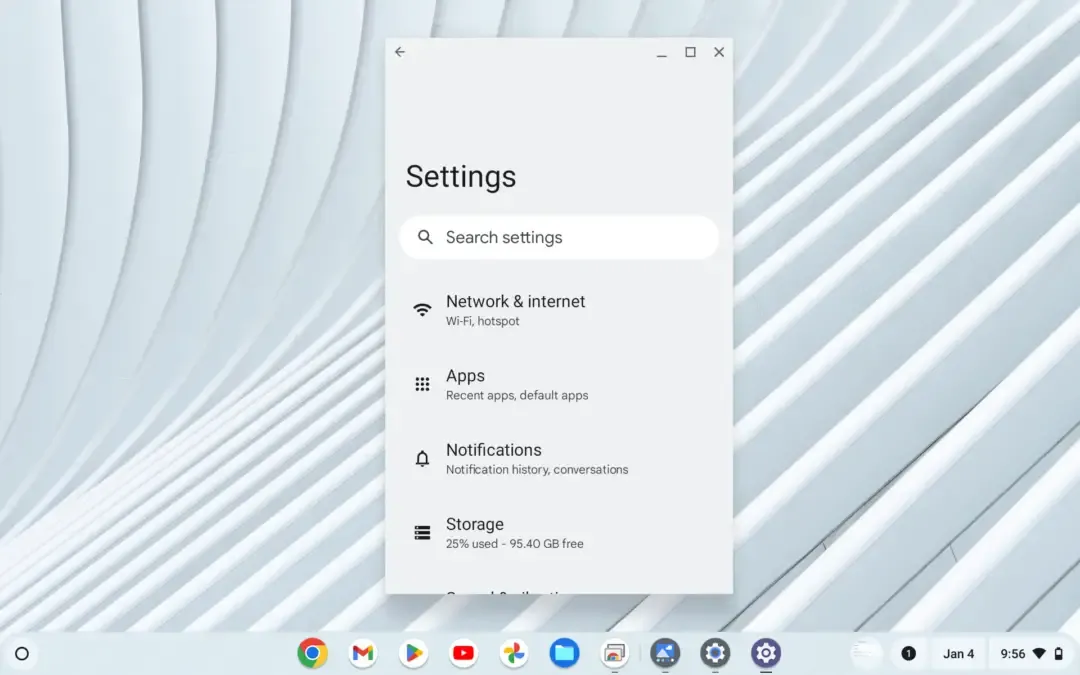Open Gmail from the shelf
Screen dimensions: 1080x675
pos(363,653)
